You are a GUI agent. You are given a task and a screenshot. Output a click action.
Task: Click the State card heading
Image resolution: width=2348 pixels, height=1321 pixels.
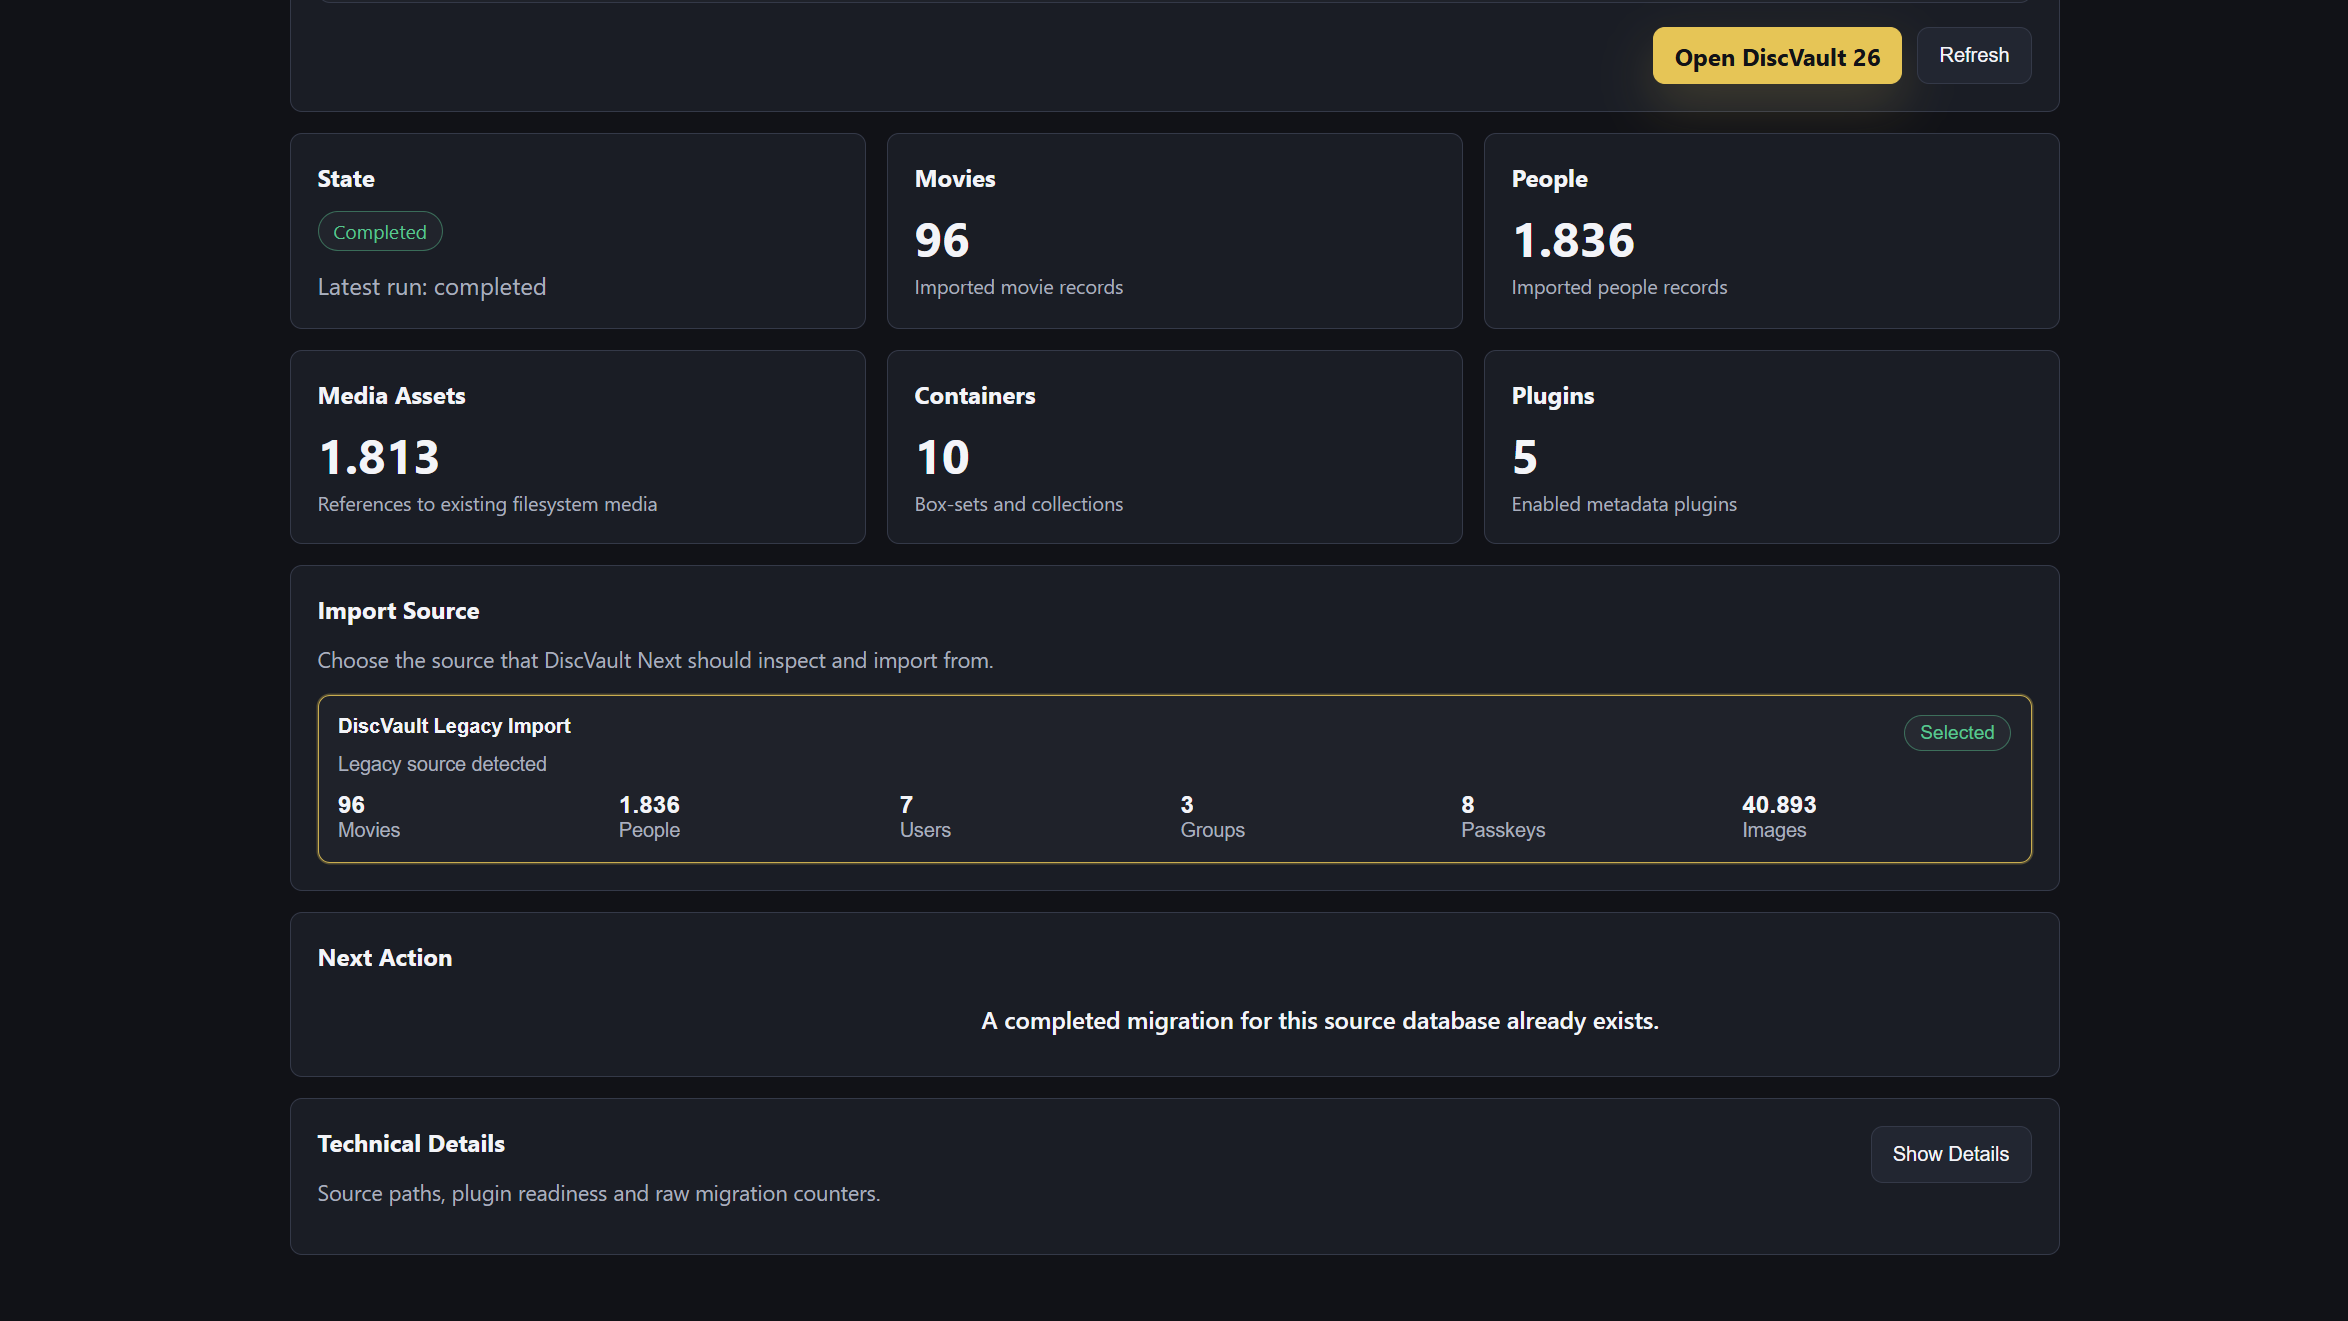pyautogui.click(x=346, y=179)
